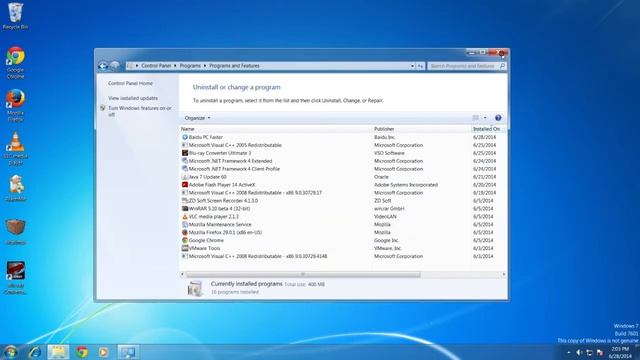Select WinRAR 5.10 beta 4 (32-bit)
The image size is (640, 360).
(x=219, y=209)
